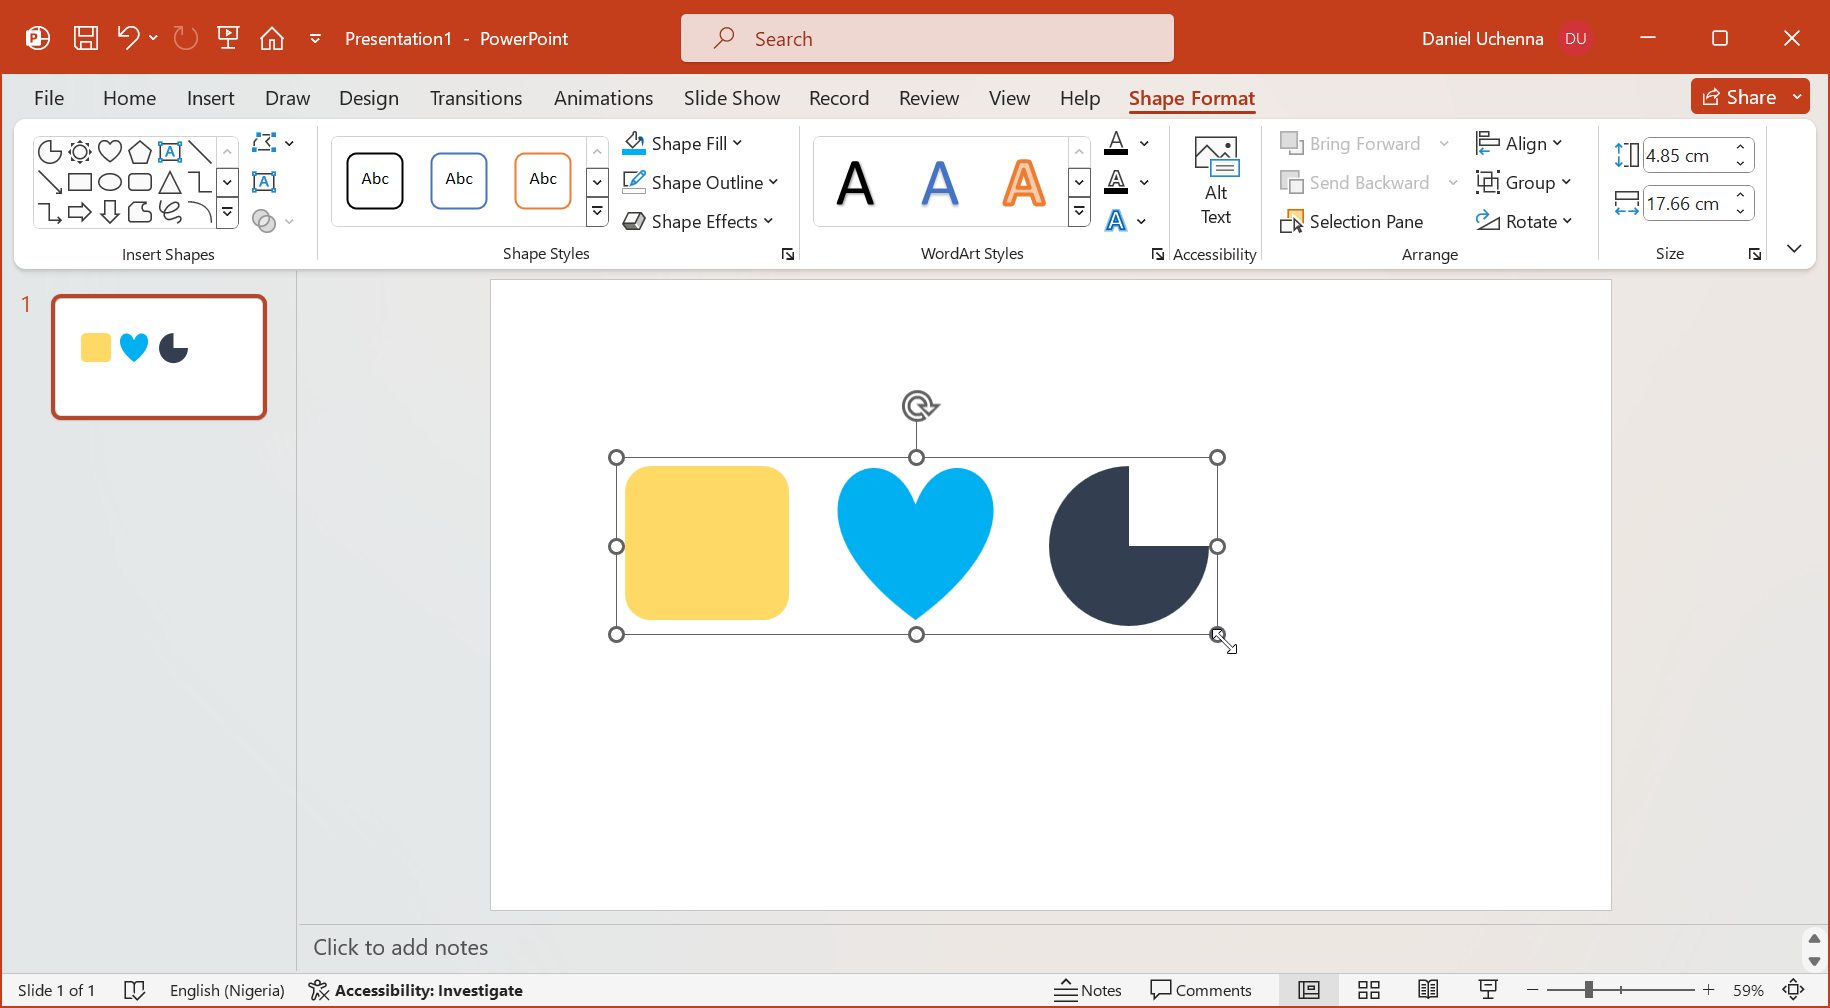Toggle the Notes pane

tap(1088, 990)
